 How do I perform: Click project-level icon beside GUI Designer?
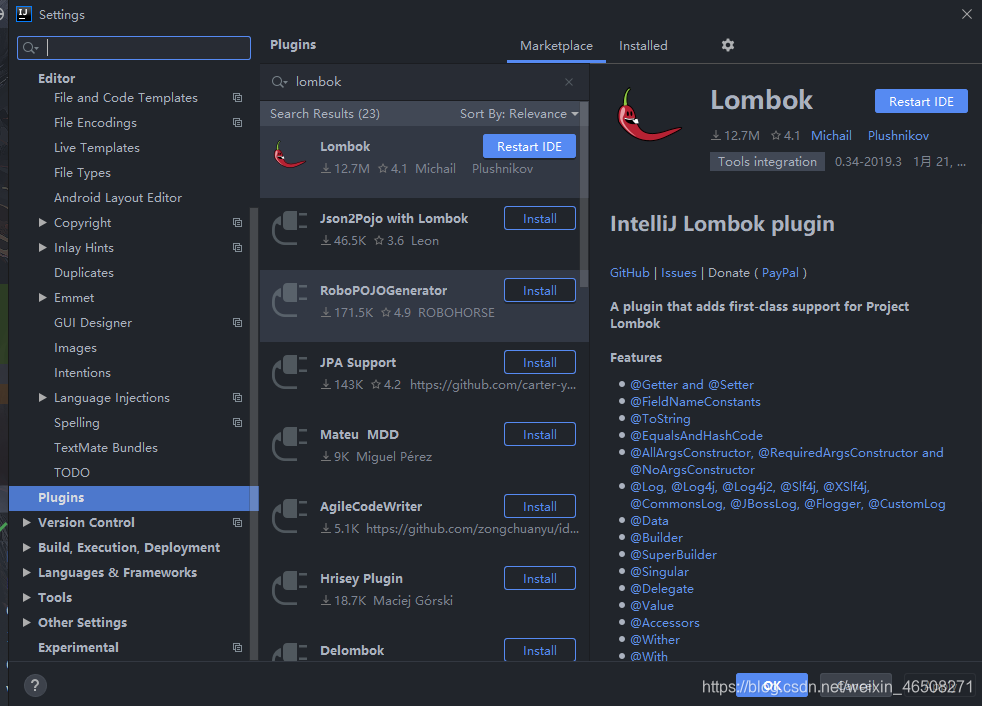point(237,323)
